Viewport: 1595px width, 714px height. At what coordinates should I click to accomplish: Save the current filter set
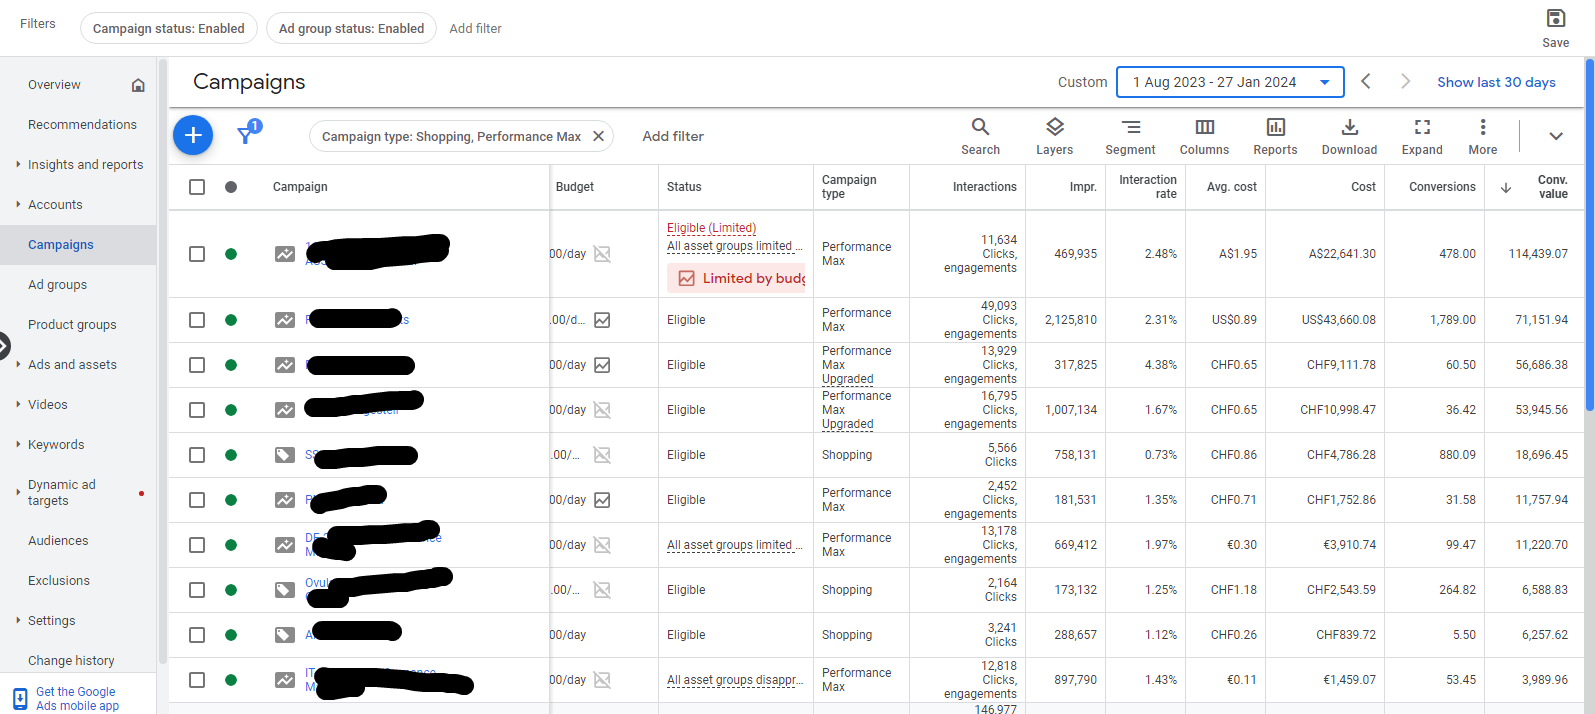point(1555,28)
